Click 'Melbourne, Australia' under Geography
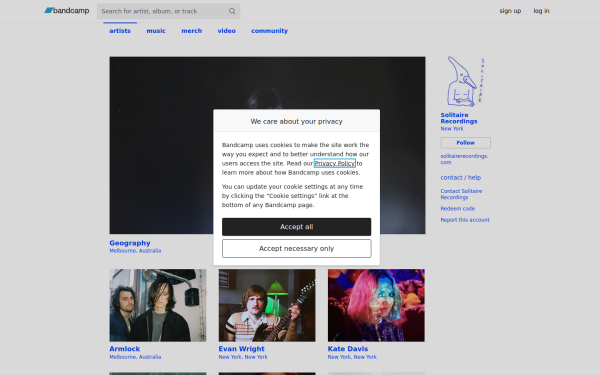This screenshot has height=375, width=600. click(135, 251)
